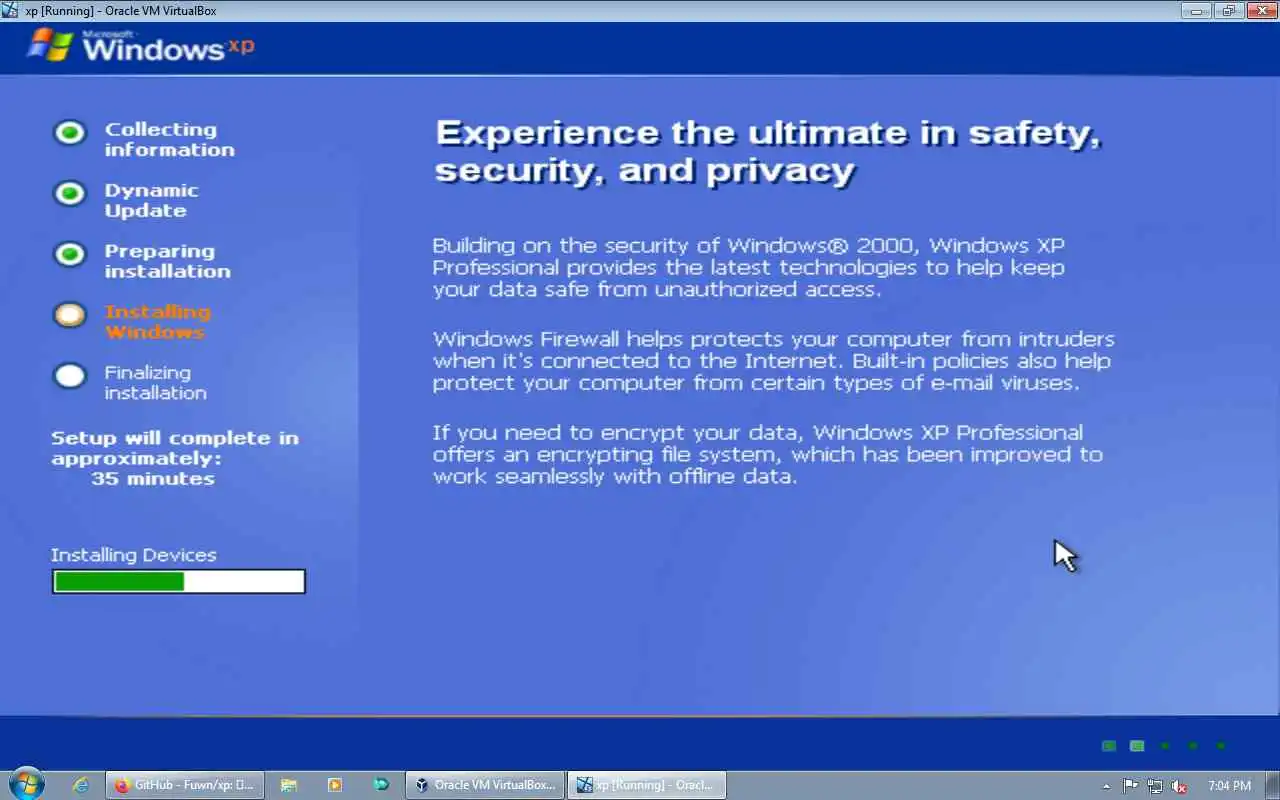Open the Action Center flag icon
This screenshot has width=1280, height=800.
pyautogui.click(x=1130, y=786)
